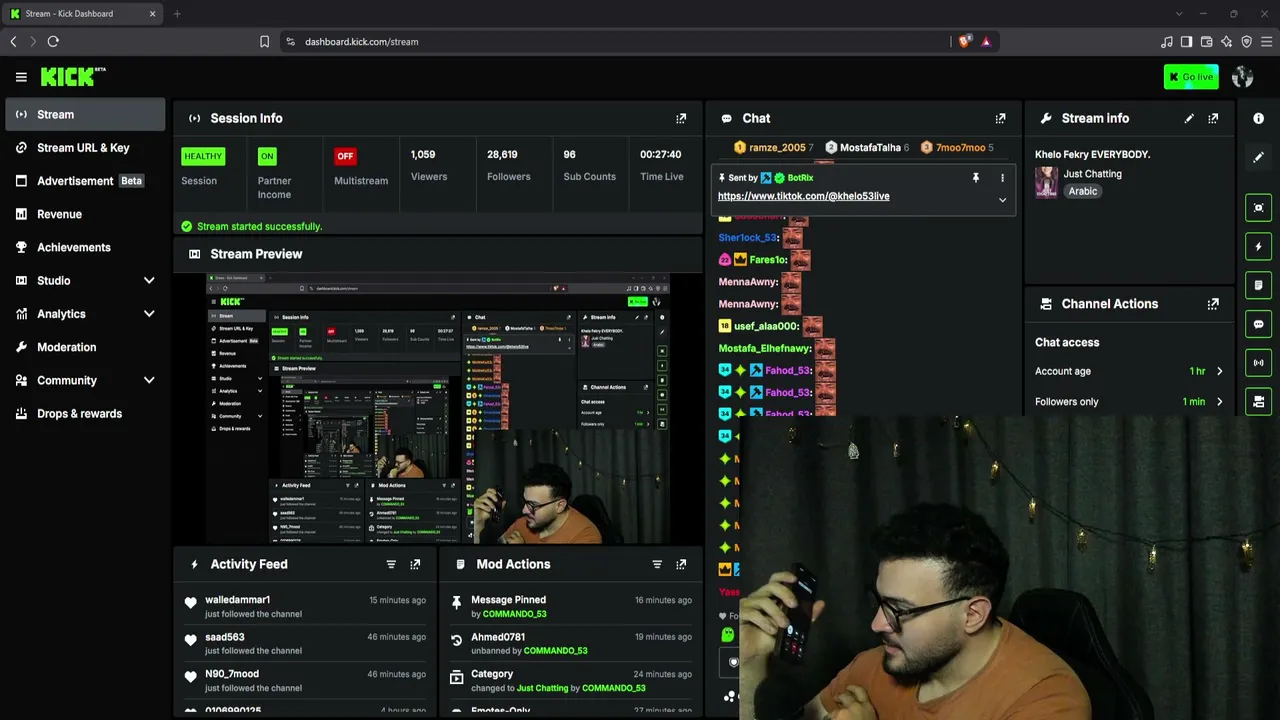The width and height of the screenshot is (1280, 720).
Task: Open the Brave VPN shield icon
Action: 1247,42
